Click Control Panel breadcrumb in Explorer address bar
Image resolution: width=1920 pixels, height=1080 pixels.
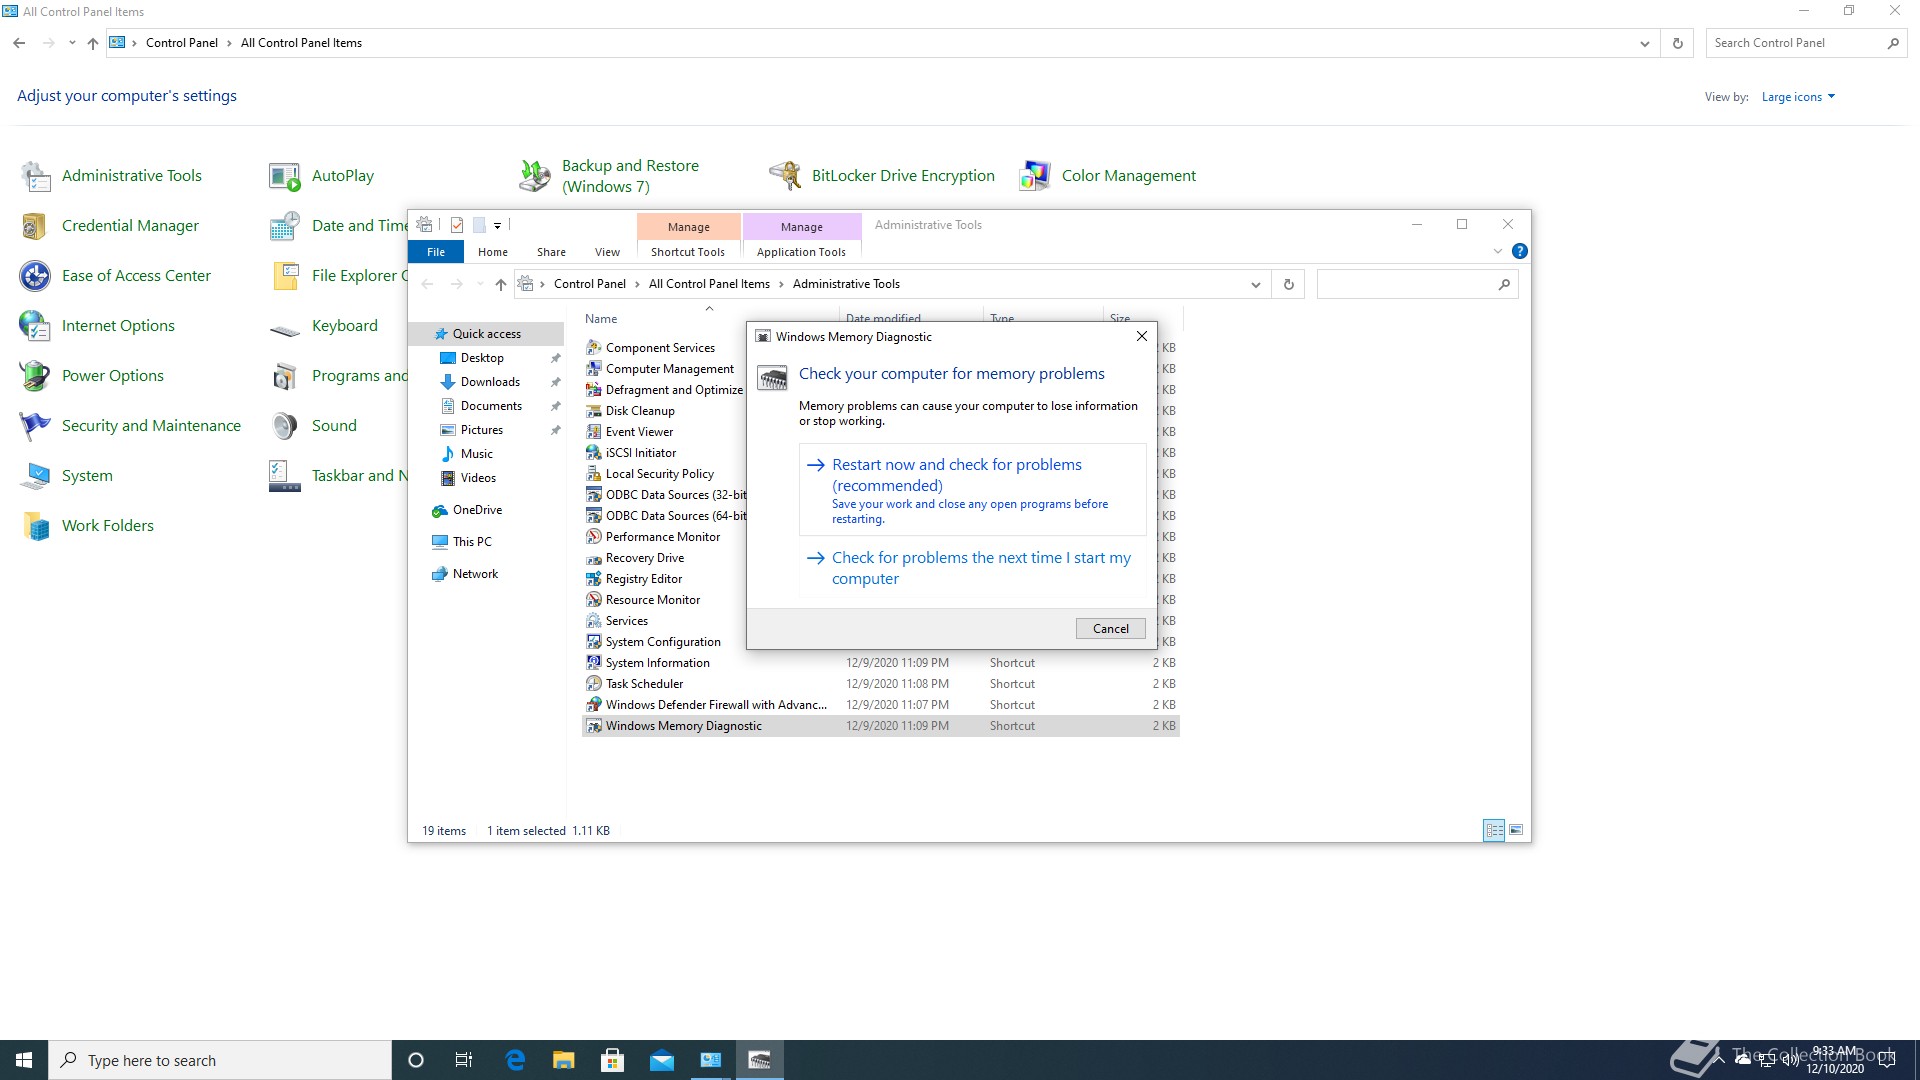coord(589,284)
